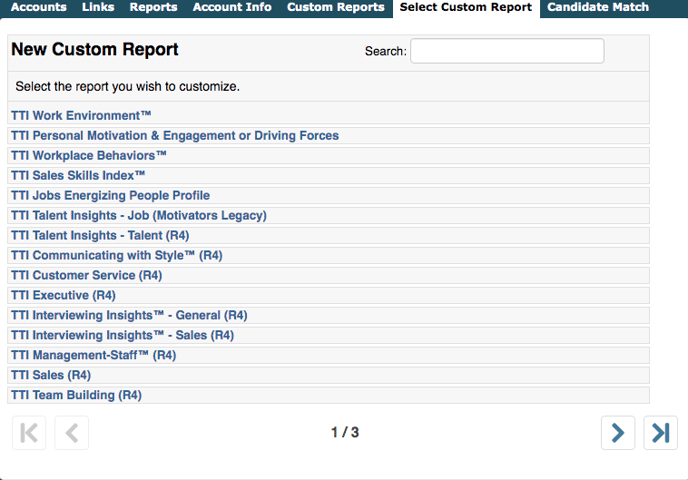Viewport: 688px width, 480px height.
Task: Switch to the Links tab
Action: [x=98, y=7]
